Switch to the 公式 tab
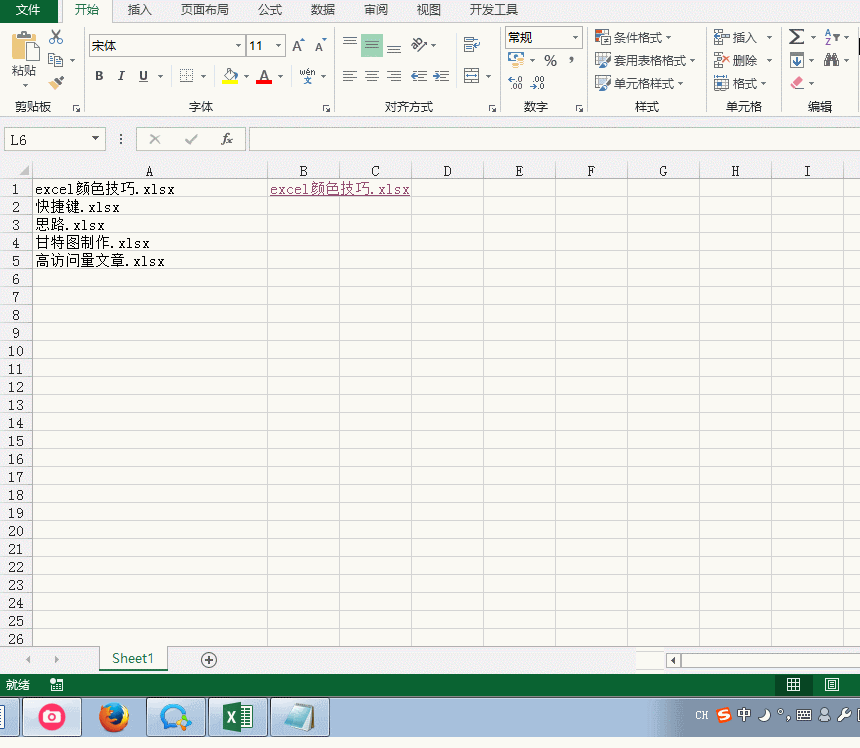The image size is (860, 748). [270, 10]
